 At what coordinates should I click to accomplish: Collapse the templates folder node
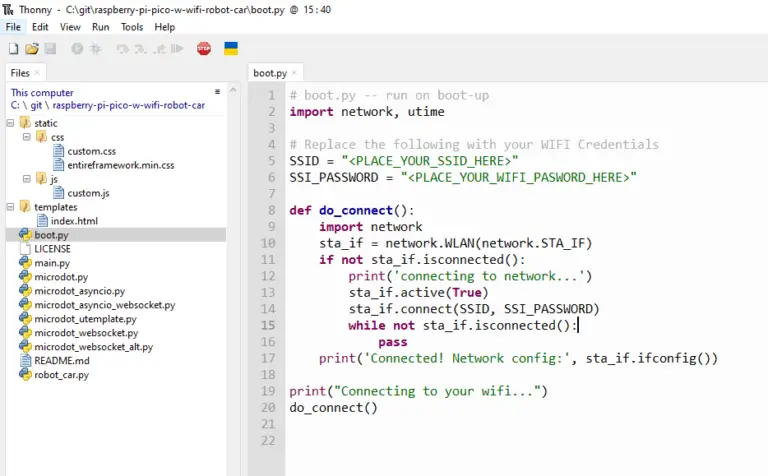click(x=11, y=207)
